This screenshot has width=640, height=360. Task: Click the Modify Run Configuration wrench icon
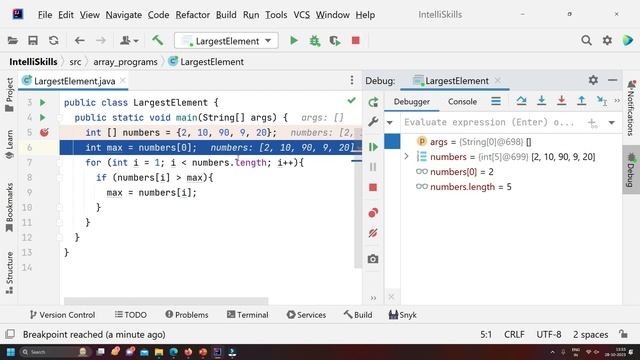click(373, 122)
